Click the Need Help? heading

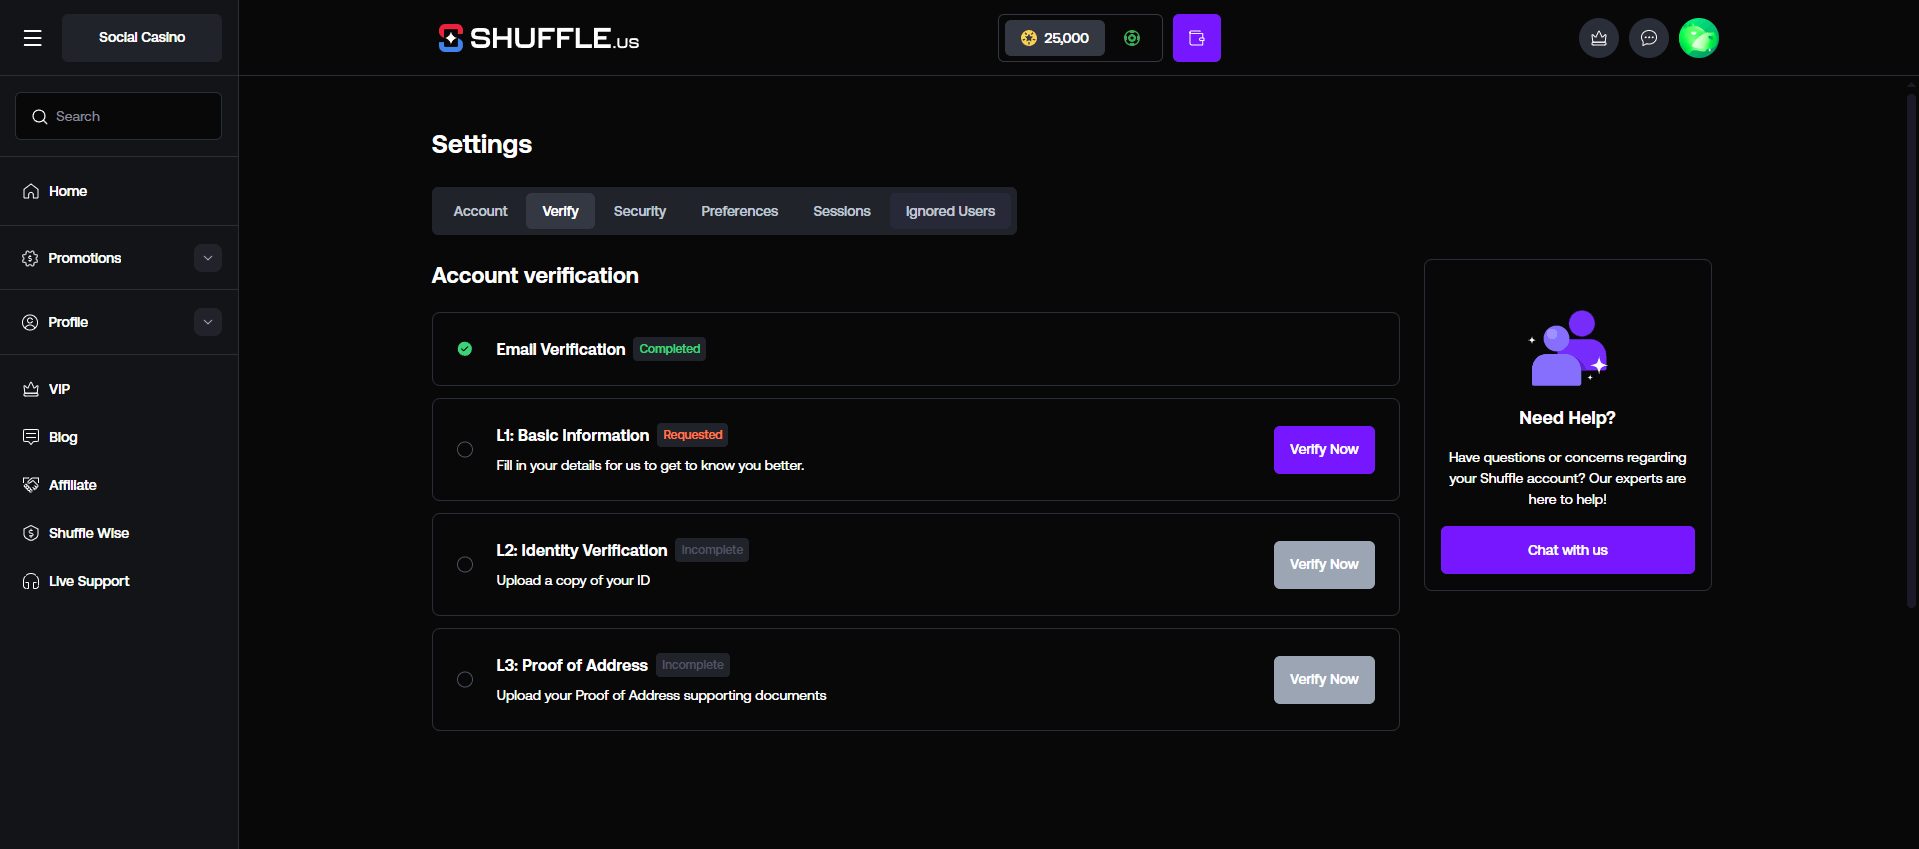tap(1567, 418)
